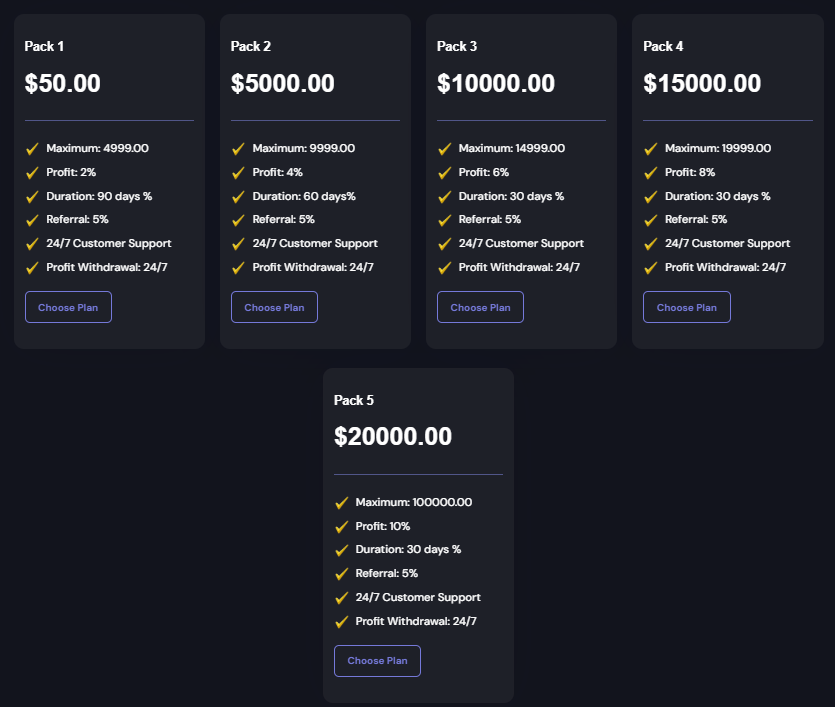Click Pack 1 Customer Support checkmark icon
Viewport: 835px width, 707px height.
pos(32,244)
